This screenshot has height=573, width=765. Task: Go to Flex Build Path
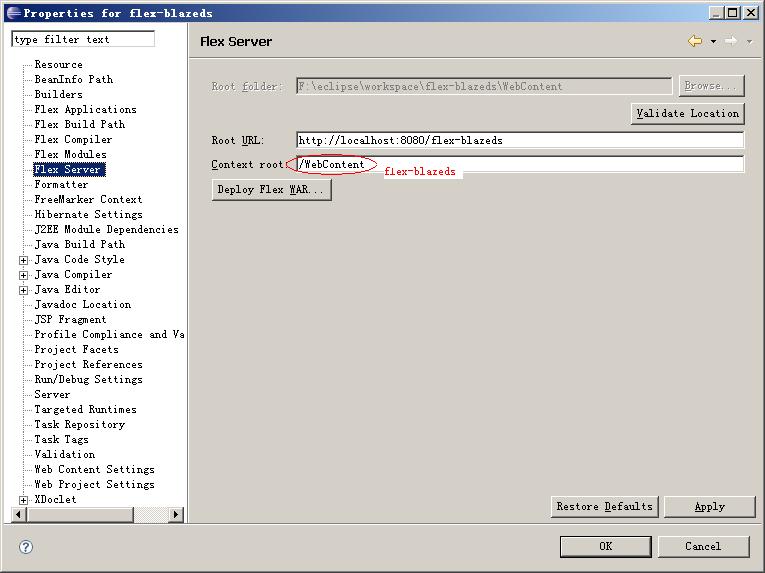coord(80,124)
